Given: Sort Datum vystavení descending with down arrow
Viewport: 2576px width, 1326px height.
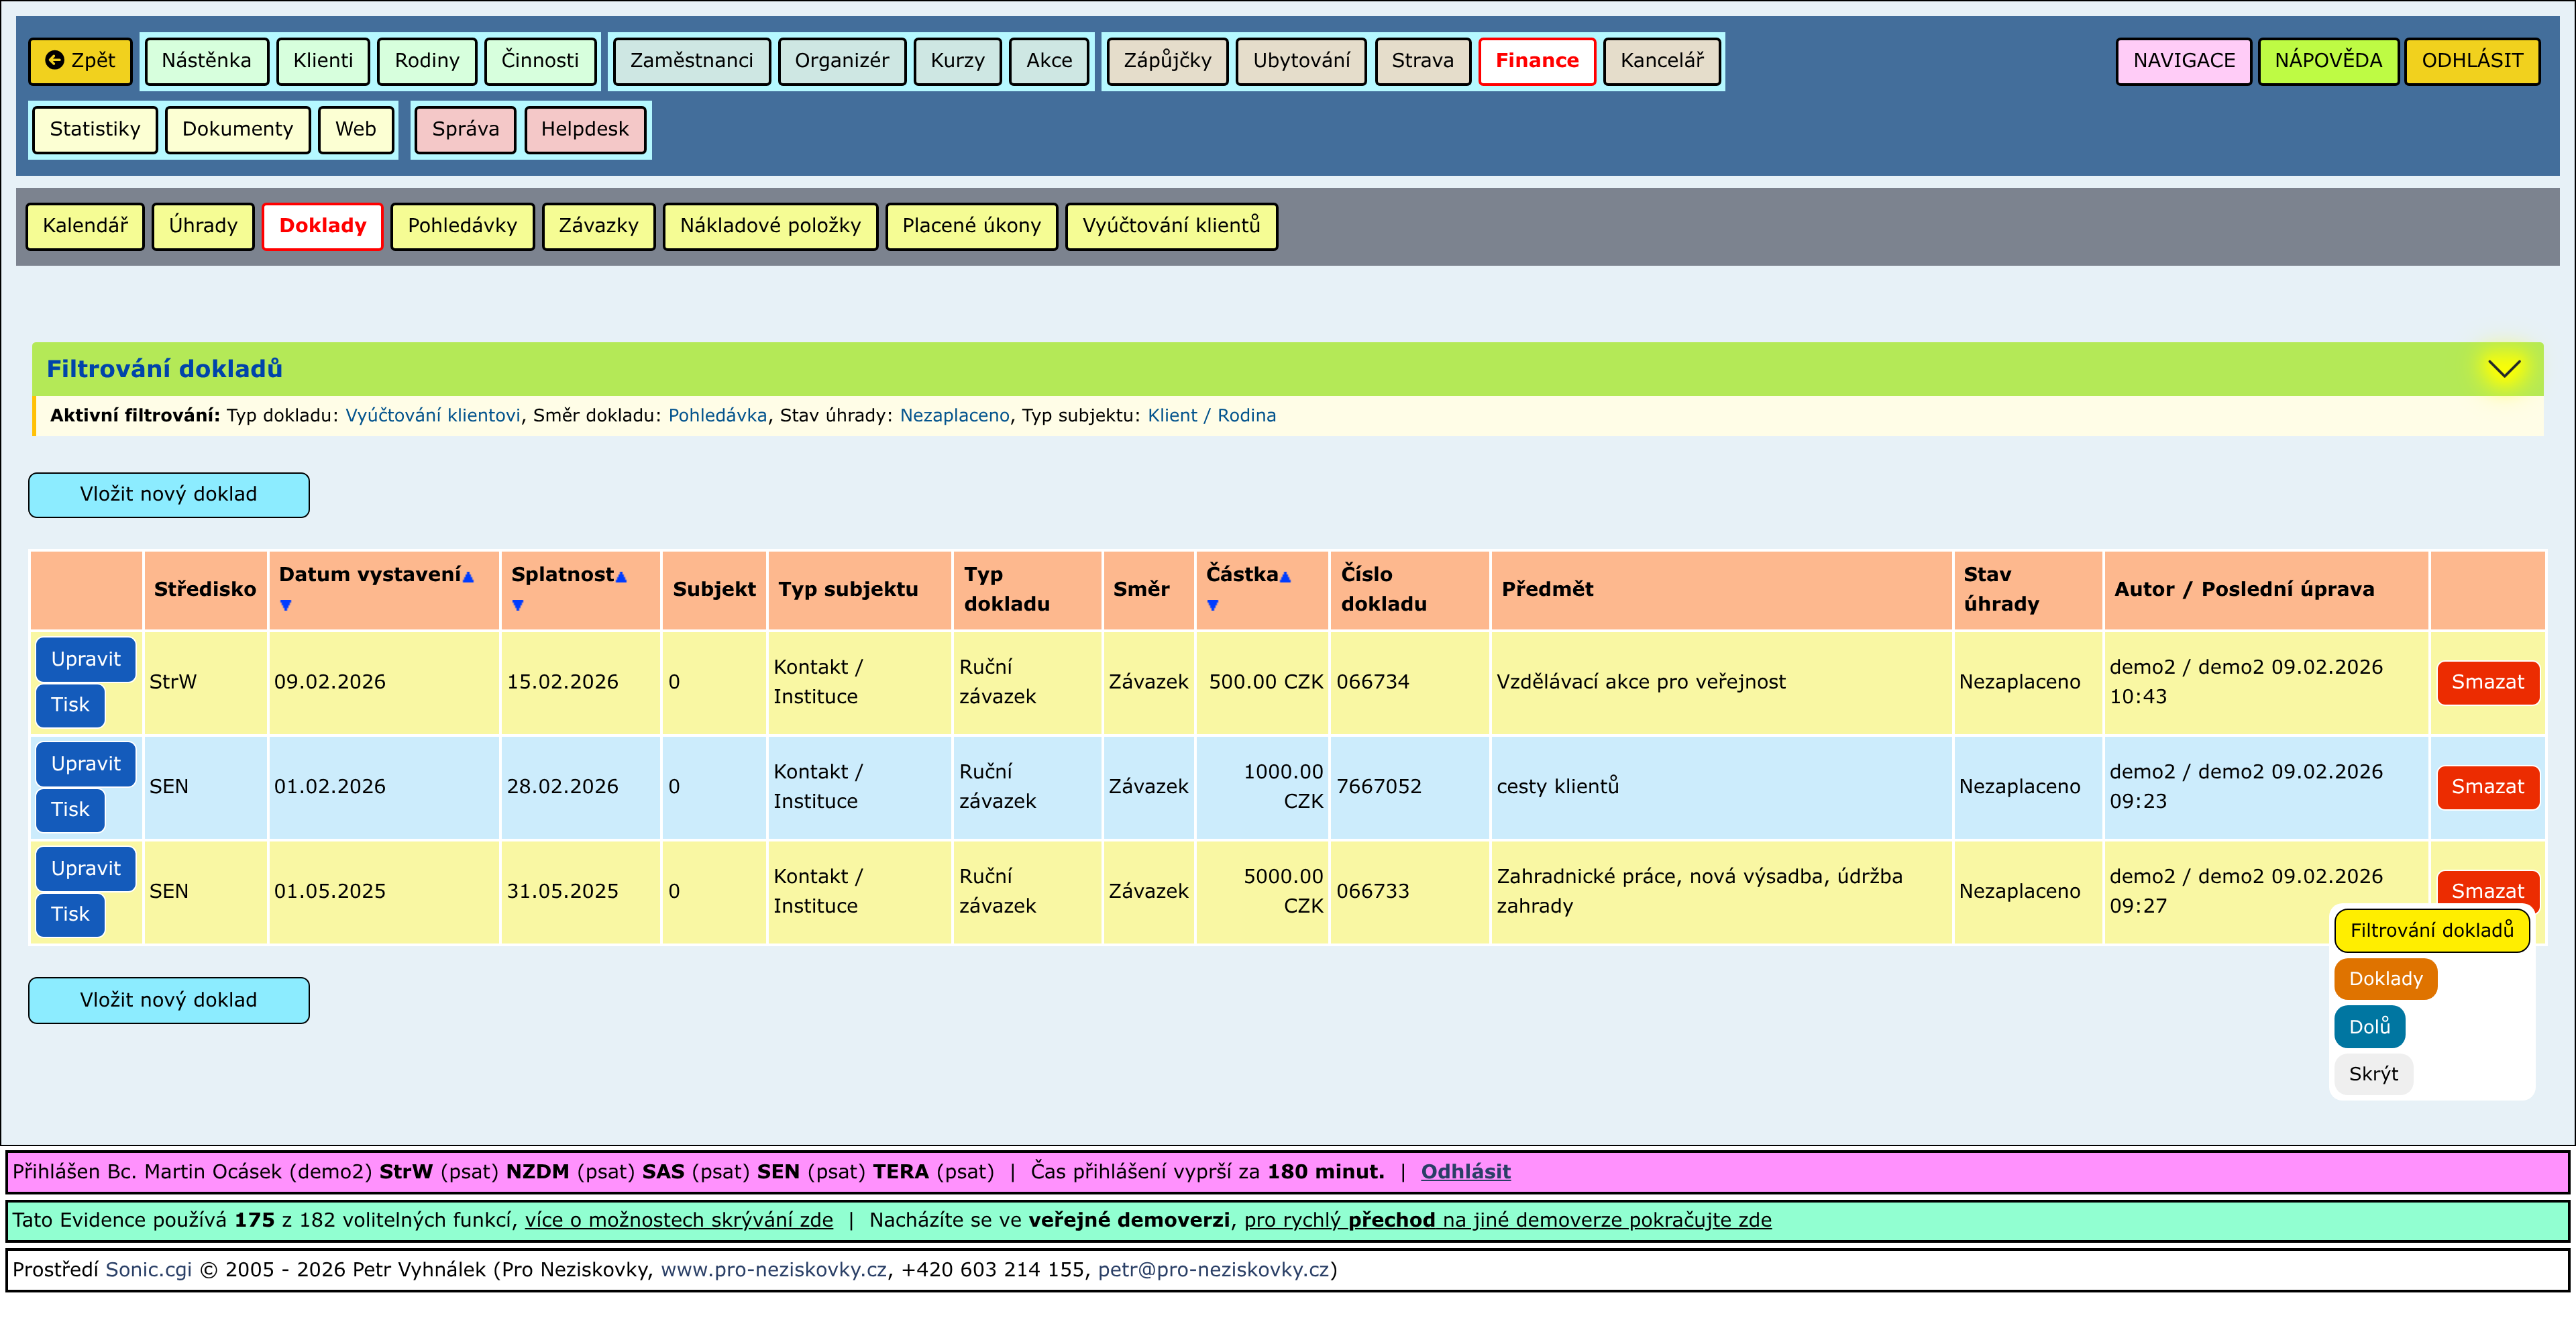Looking at the screenshot, I should (286, 605).
